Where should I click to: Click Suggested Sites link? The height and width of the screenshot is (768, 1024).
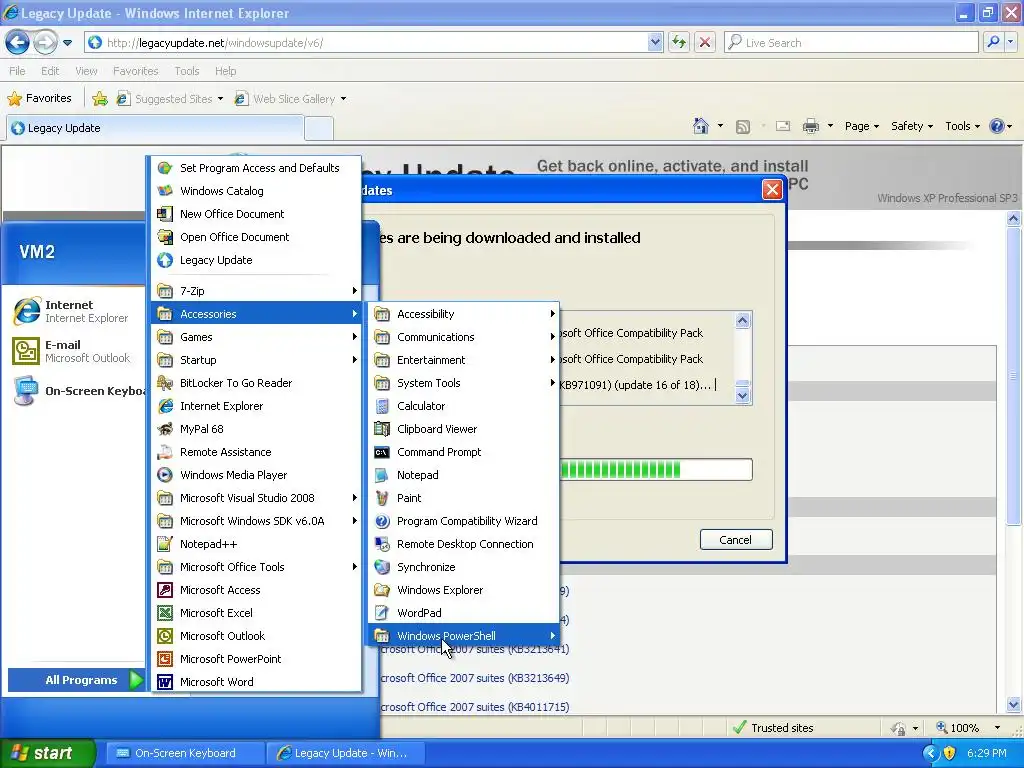[x=169, y=99]
